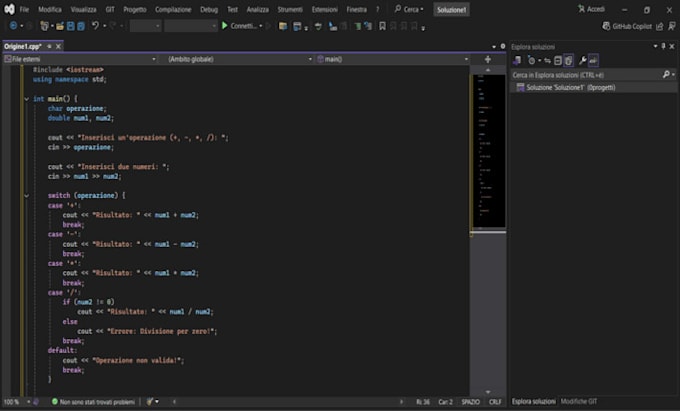Click the Save All double disk icon
The image size is (680, 411).
81,26
